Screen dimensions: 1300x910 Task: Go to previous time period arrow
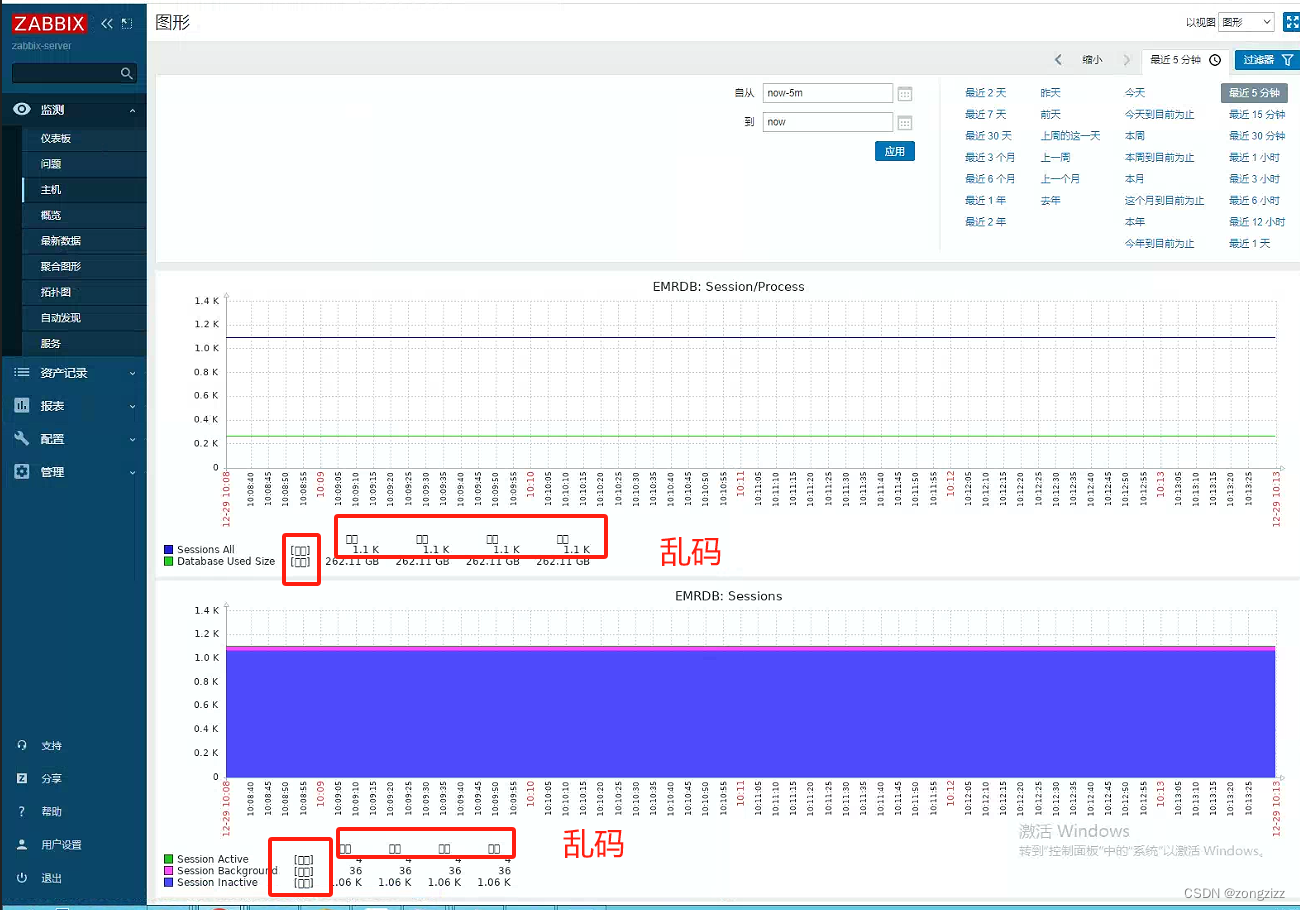coord(1058,60)
